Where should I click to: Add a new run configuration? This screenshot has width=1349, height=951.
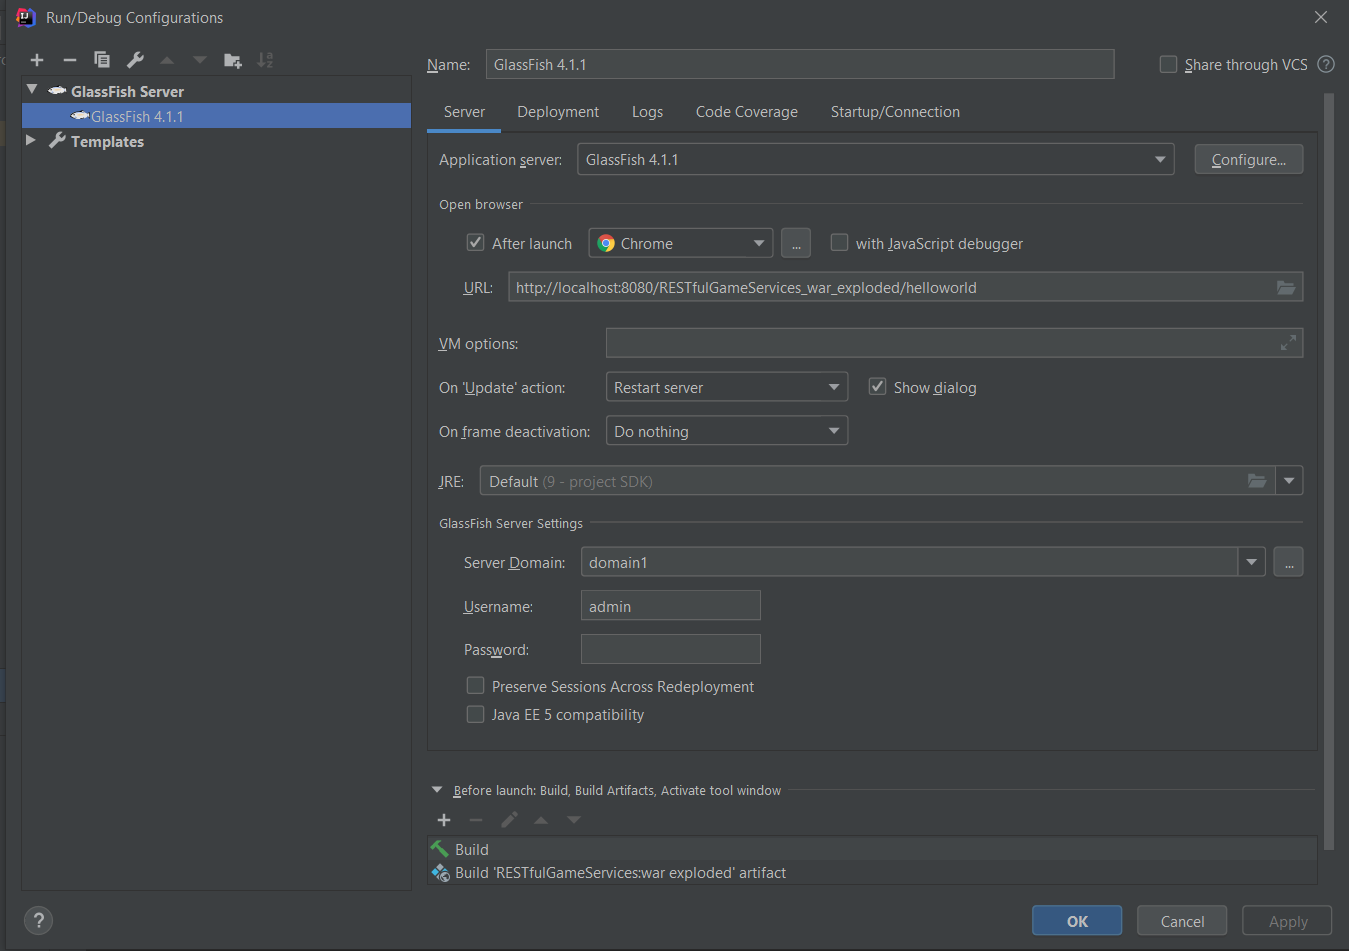(37, 60)
